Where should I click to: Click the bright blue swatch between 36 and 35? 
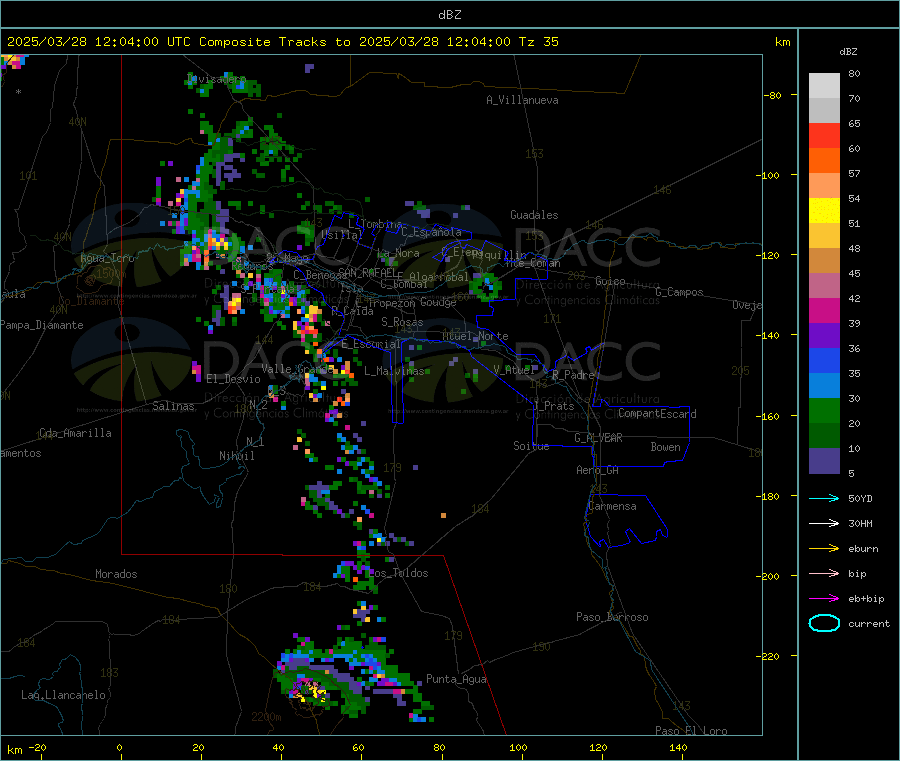824,360
